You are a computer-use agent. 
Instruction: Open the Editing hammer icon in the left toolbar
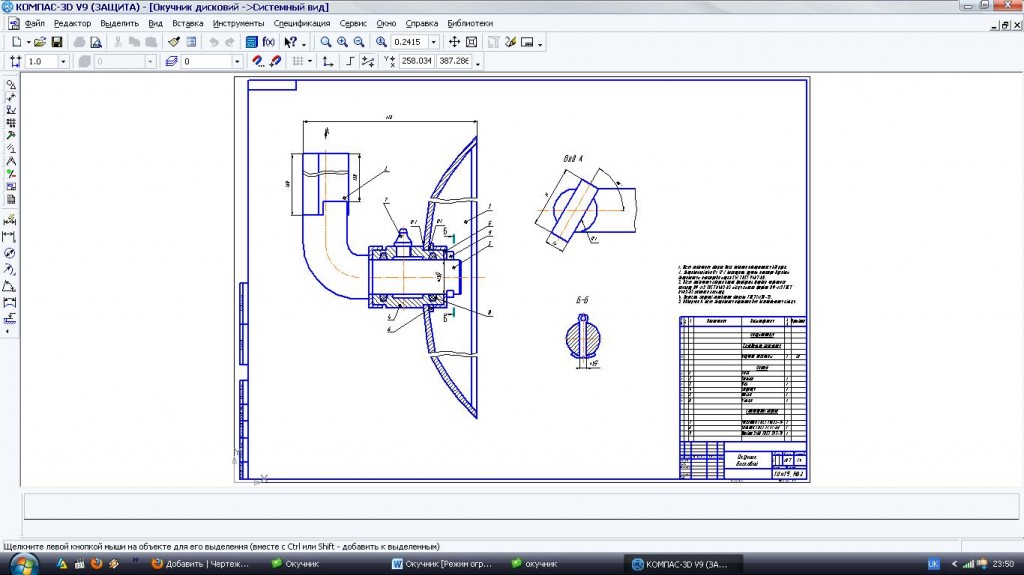[10, 135]
